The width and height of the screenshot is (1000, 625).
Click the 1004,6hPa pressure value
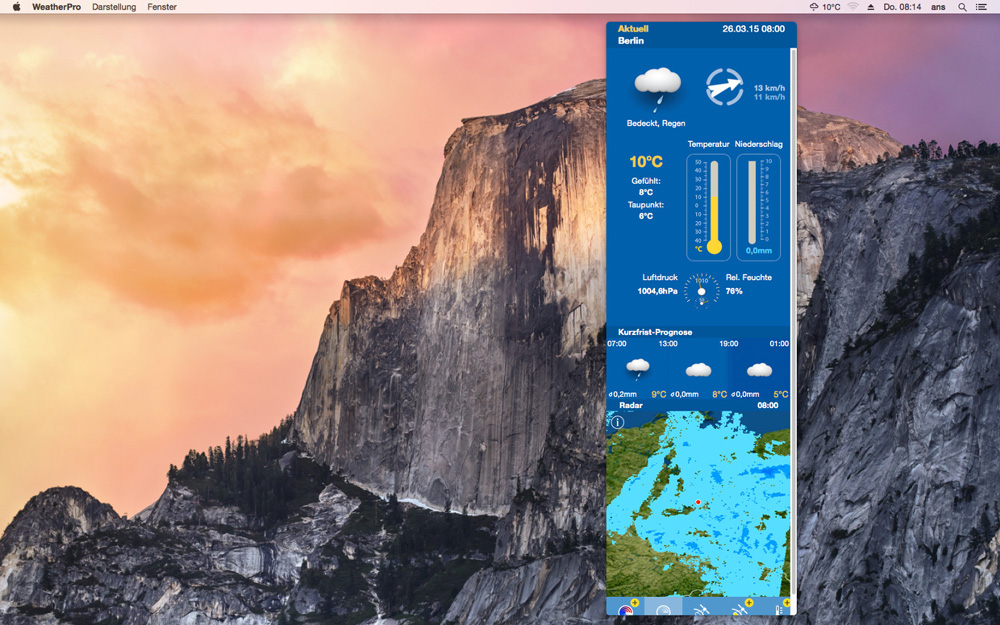[x=658, y=291]
